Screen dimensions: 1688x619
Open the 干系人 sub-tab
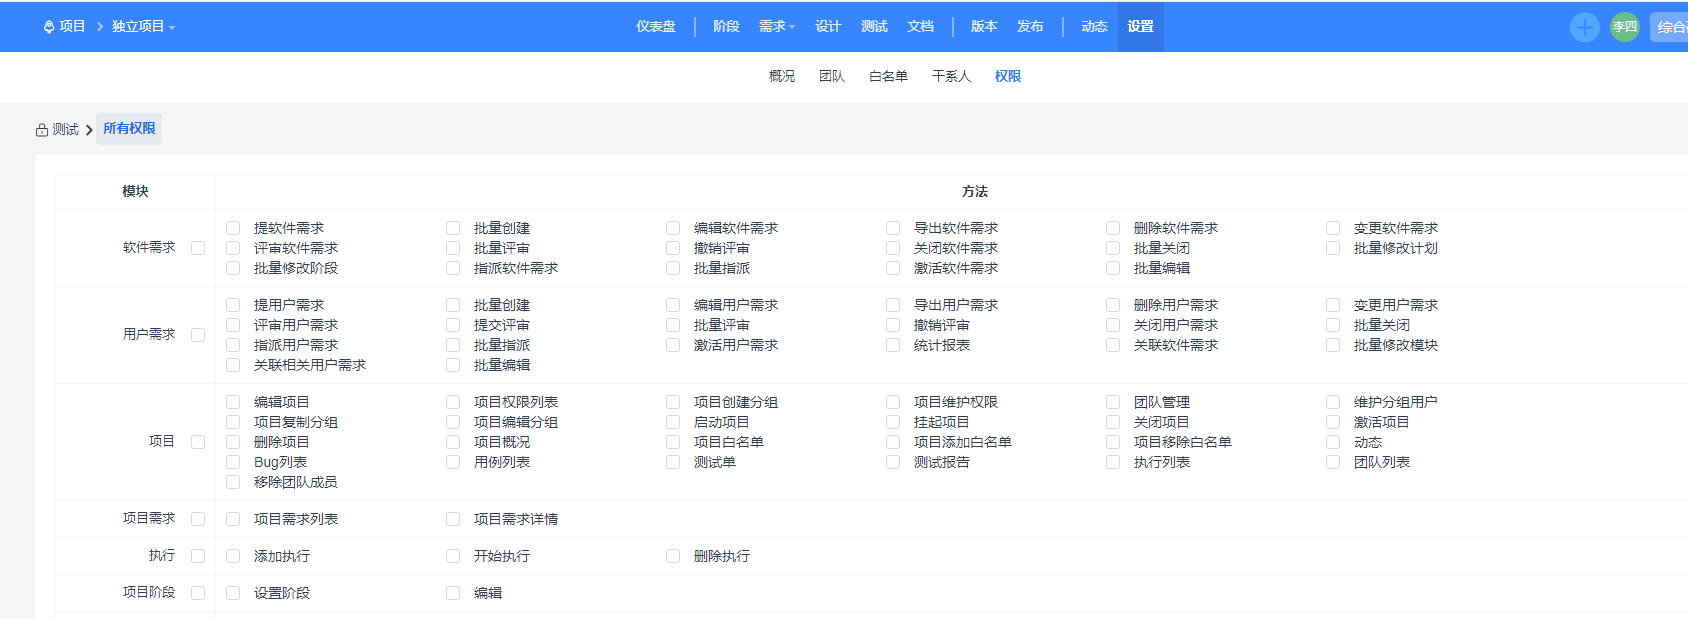pyautogui.click(x=951, y=76)
